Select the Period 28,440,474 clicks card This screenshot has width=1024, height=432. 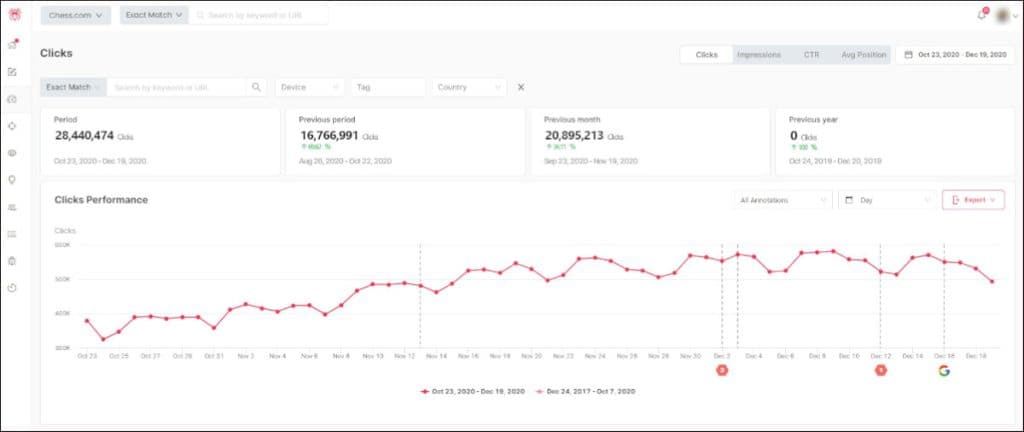[x=160, y=141]
